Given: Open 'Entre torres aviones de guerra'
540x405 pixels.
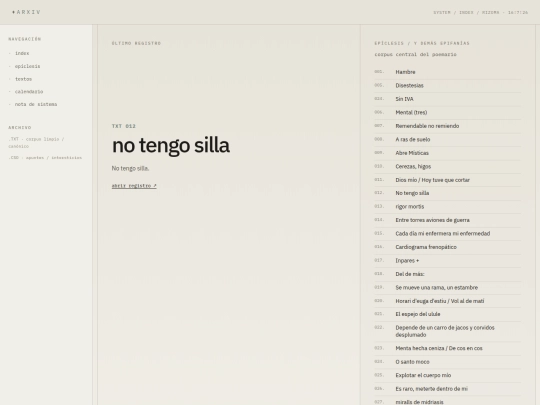Looking at the screenshot, I should [448, 220].
